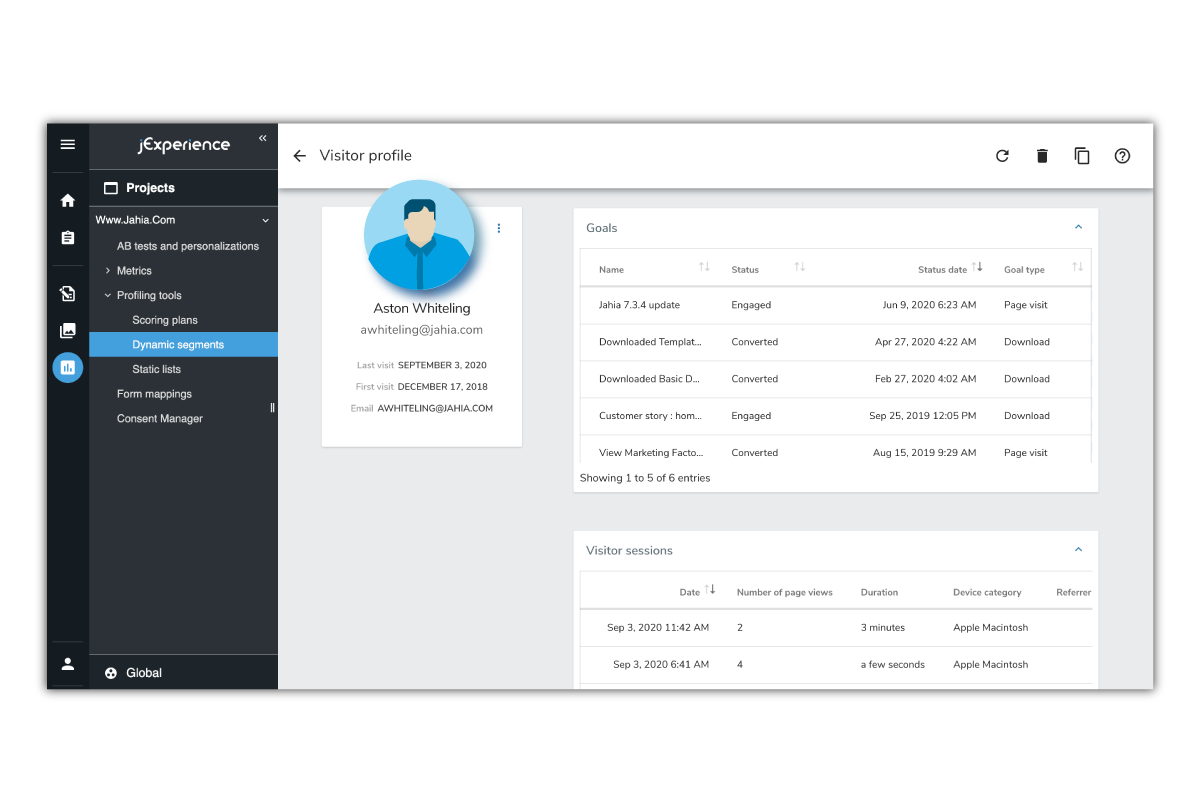
Task: Click the Aston Whiteling avatar
Action: (420, 235)
